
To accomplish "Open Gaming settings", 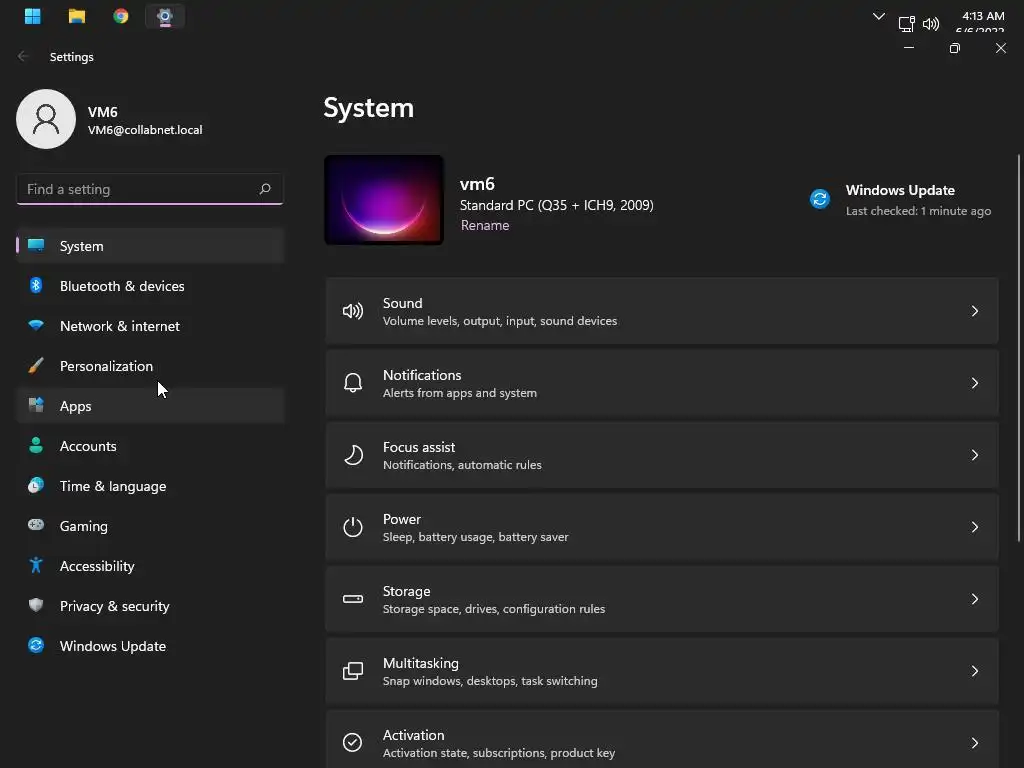I will click(x=150, y=526).
